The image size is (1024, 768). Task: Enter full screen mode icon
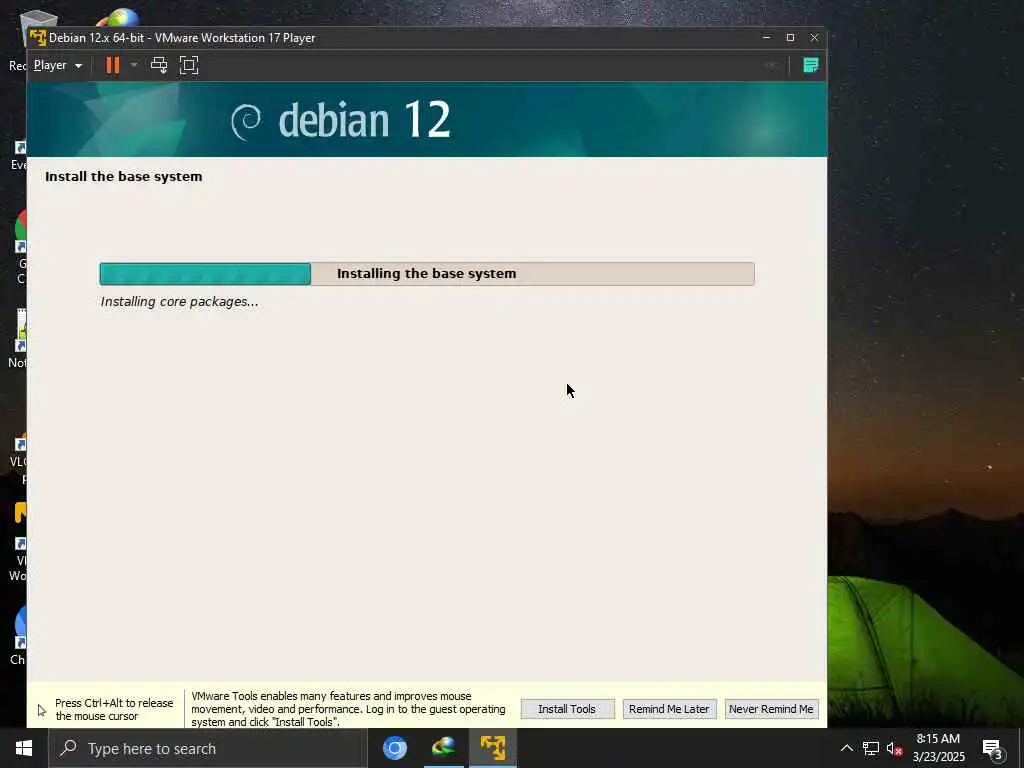click(189, 65)
